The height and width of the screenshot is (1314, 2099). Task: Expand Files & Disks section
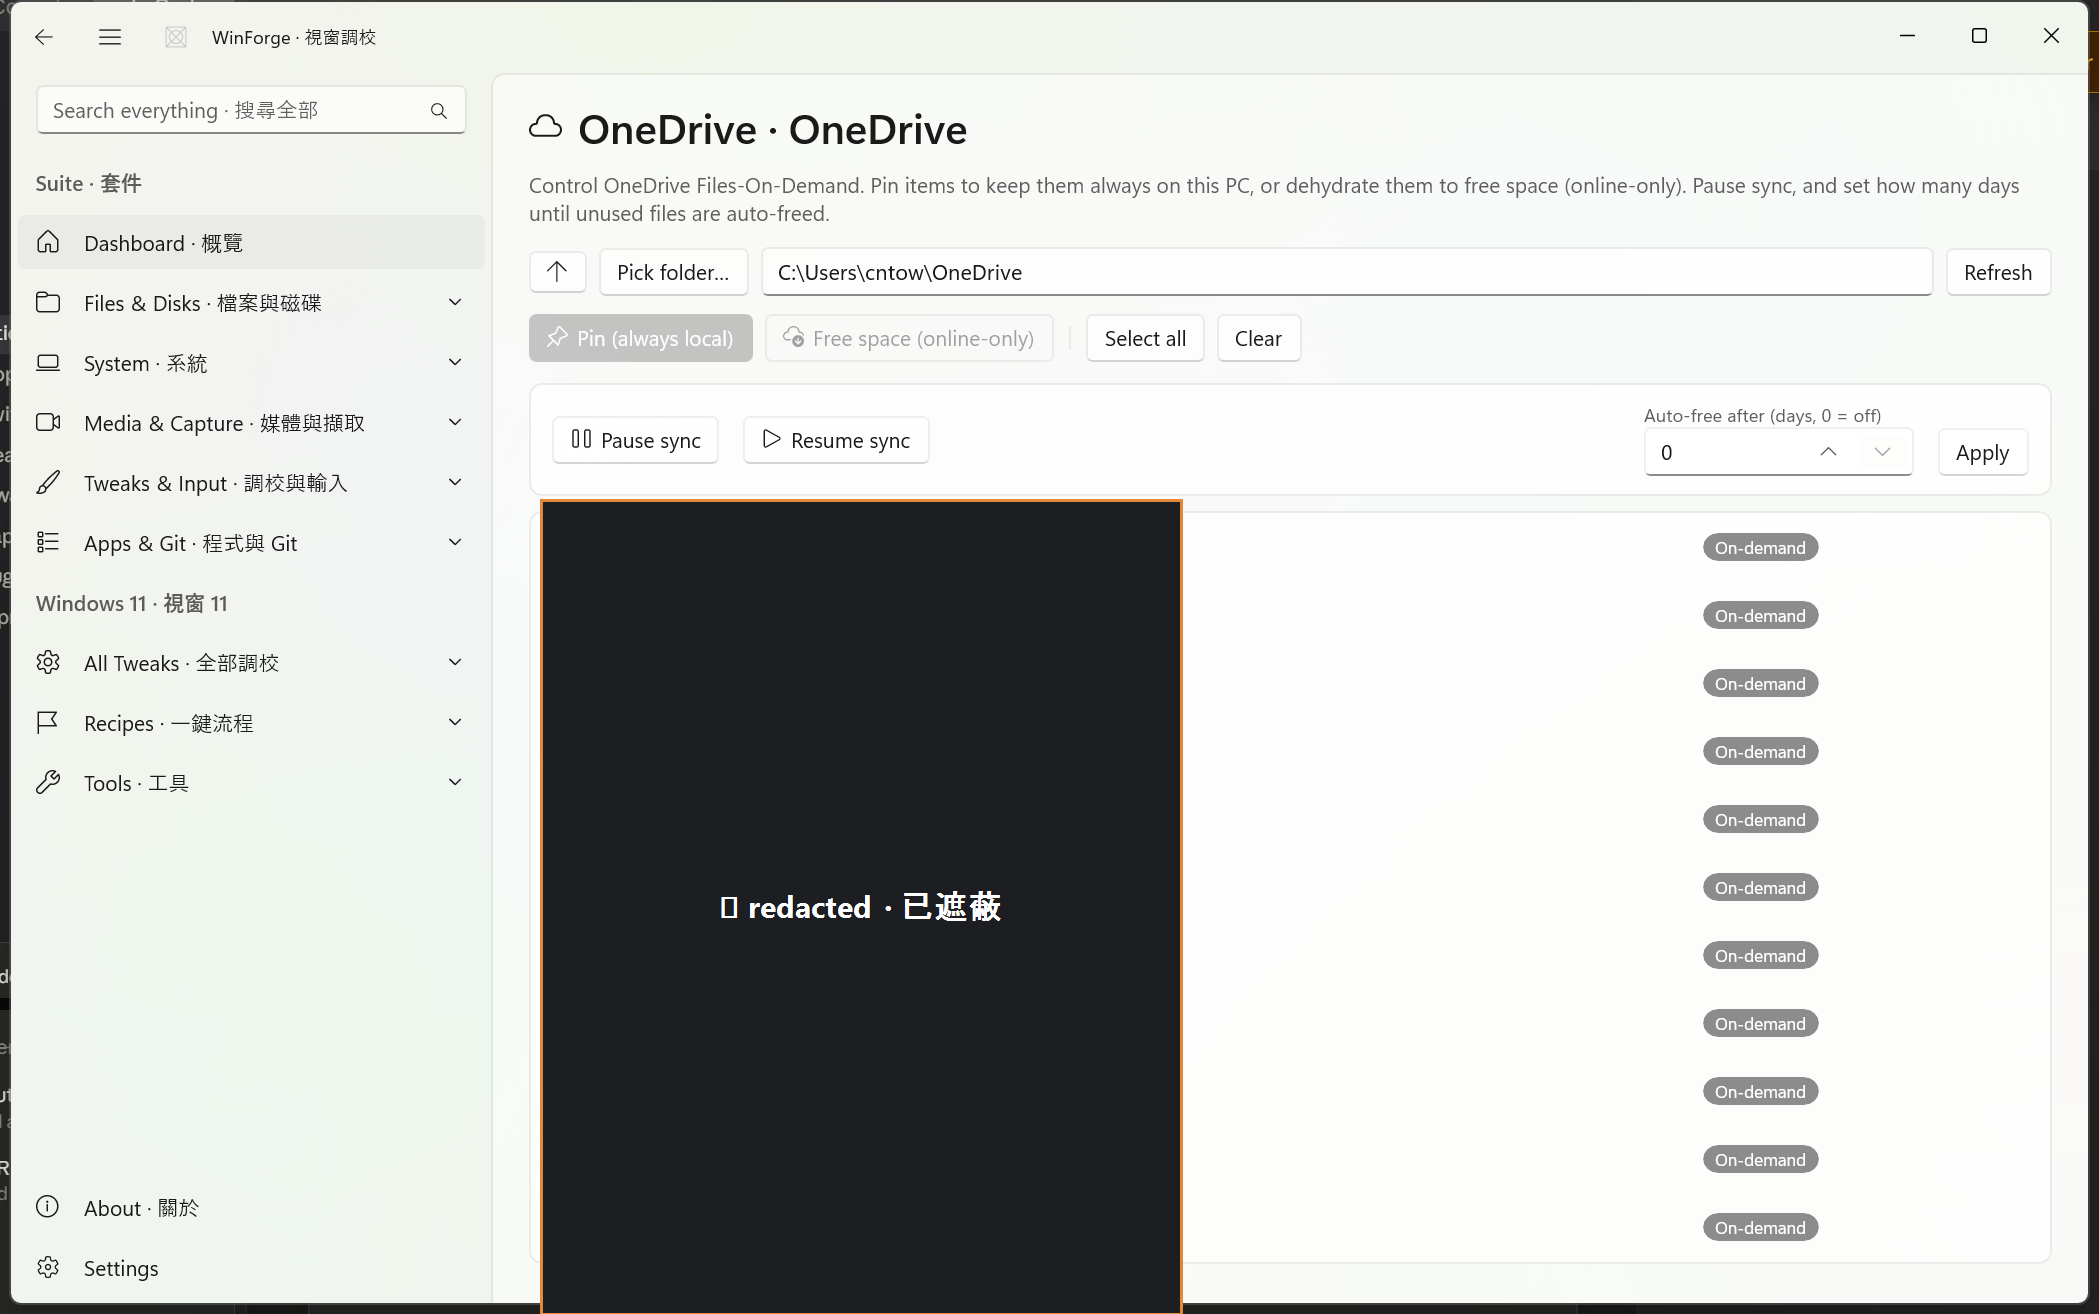pyautogui.click(x=455, y=302)
